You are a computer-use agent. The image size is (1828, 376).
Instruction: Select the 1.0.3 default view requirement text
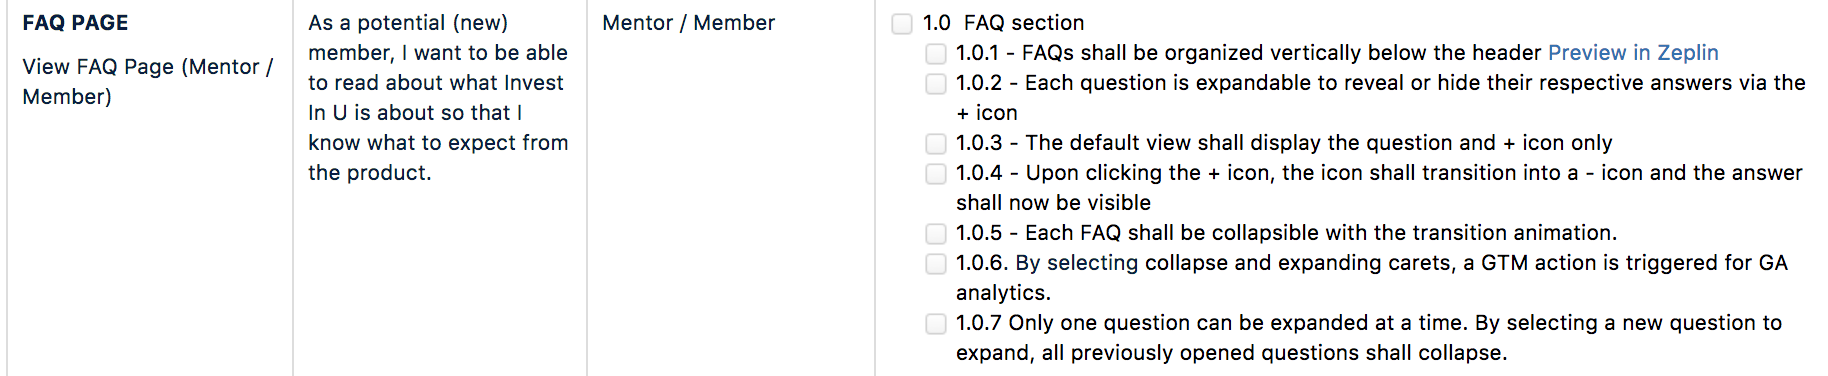(1284, 143)
